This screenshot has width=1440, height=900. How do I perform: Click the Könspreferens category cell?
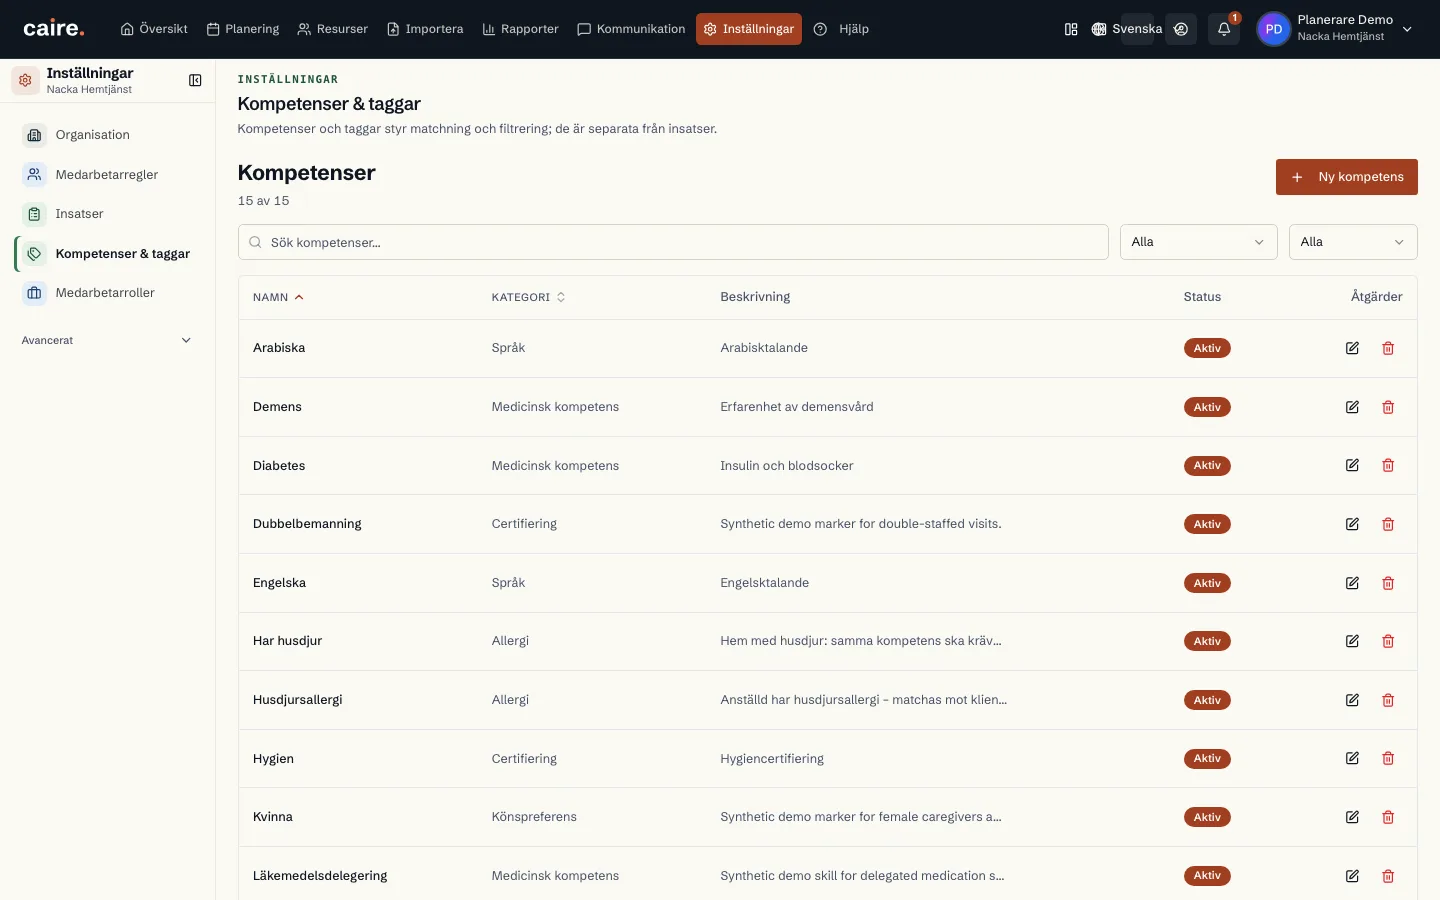point(534,817)
